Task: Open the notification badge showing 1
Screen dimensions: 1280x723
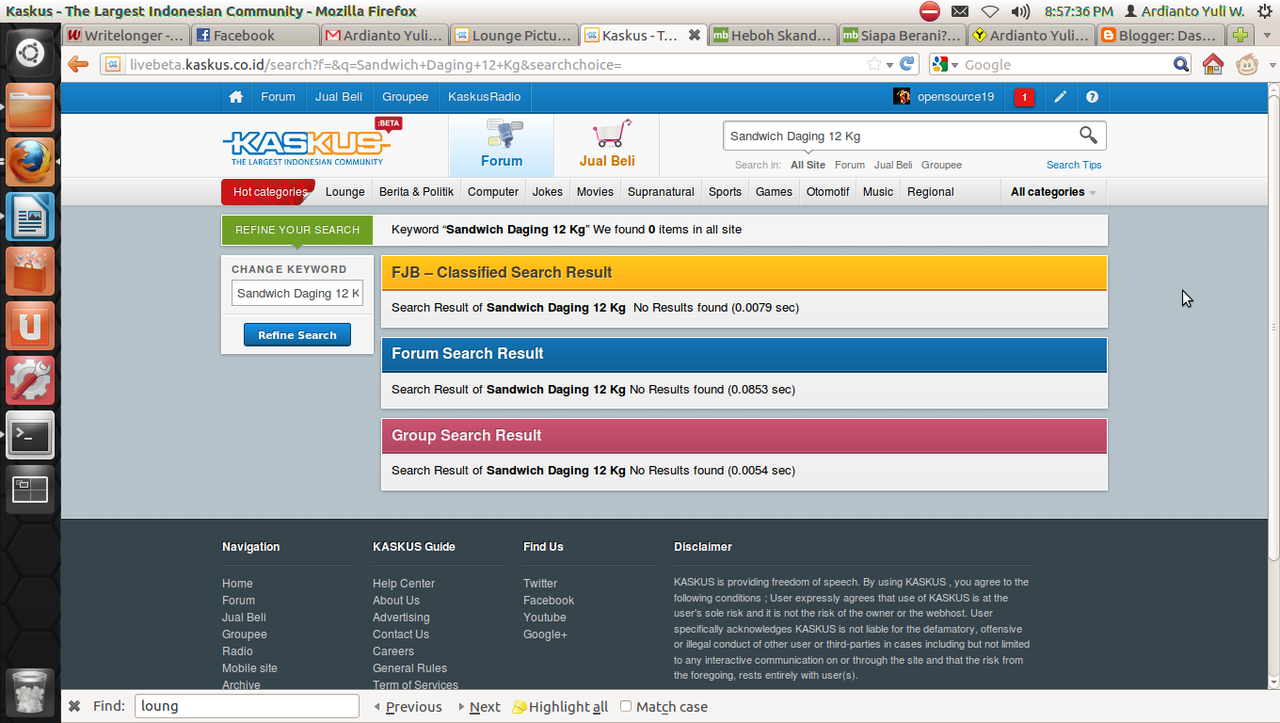Action: click(1024, 97)
